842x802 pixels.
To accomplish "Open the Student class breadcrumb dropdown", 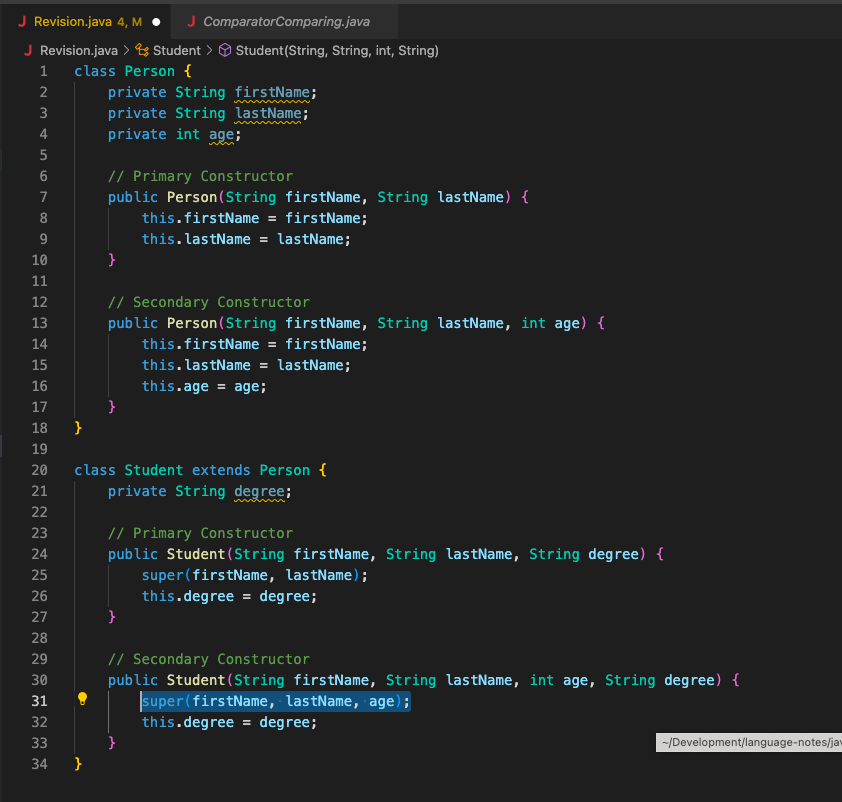I will tap(177, 50).
